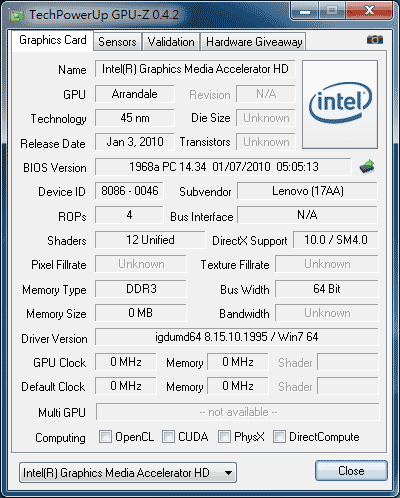Click the Texture Fillrate field Unknown
This screenshot has height=498, width=400.
click(x=327, y=264)
